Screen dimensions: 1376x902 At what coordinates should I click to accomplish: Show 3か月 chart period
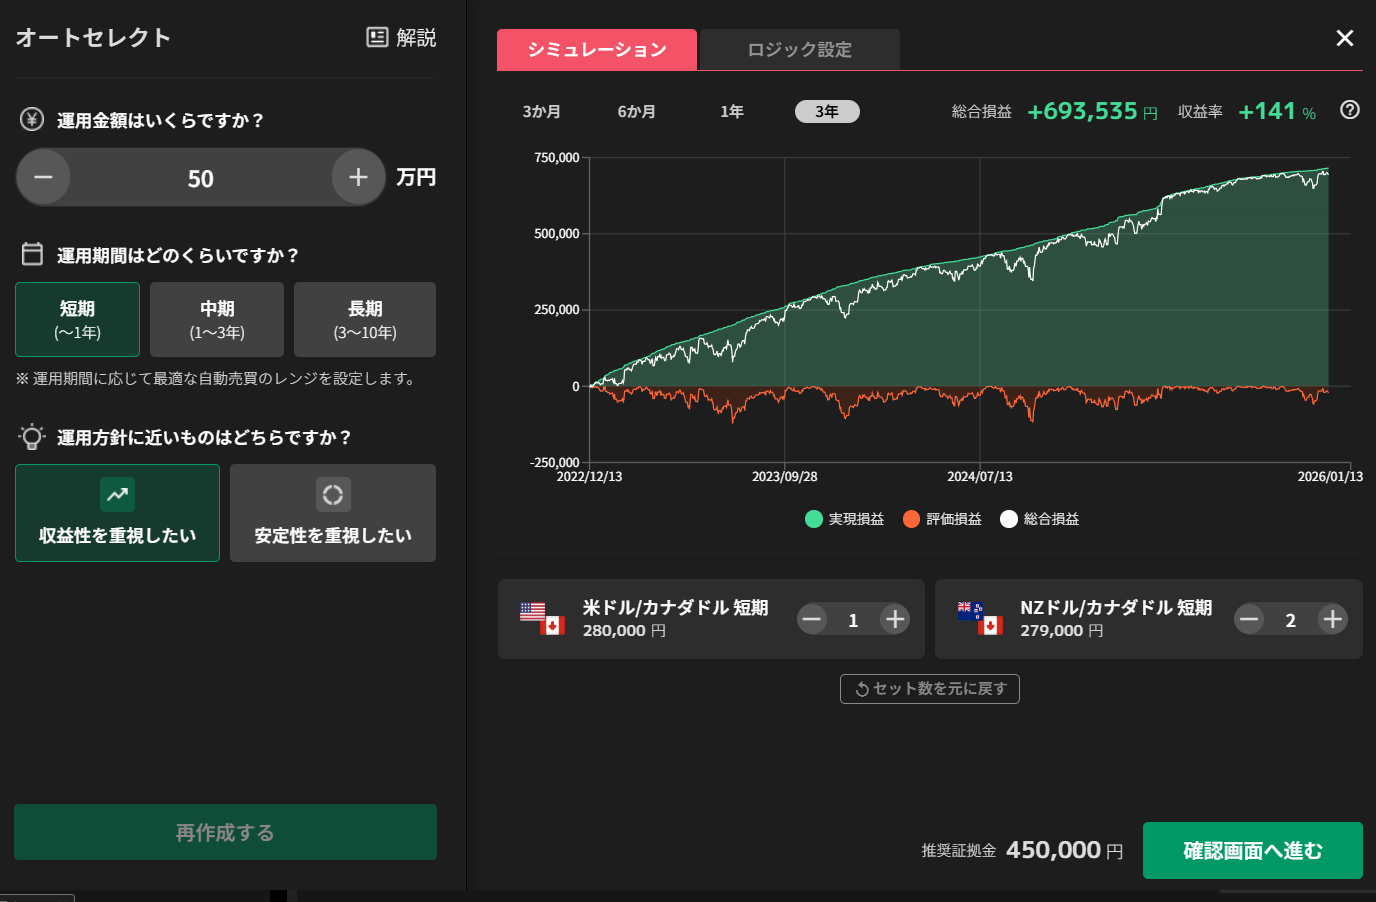(541, 112)
